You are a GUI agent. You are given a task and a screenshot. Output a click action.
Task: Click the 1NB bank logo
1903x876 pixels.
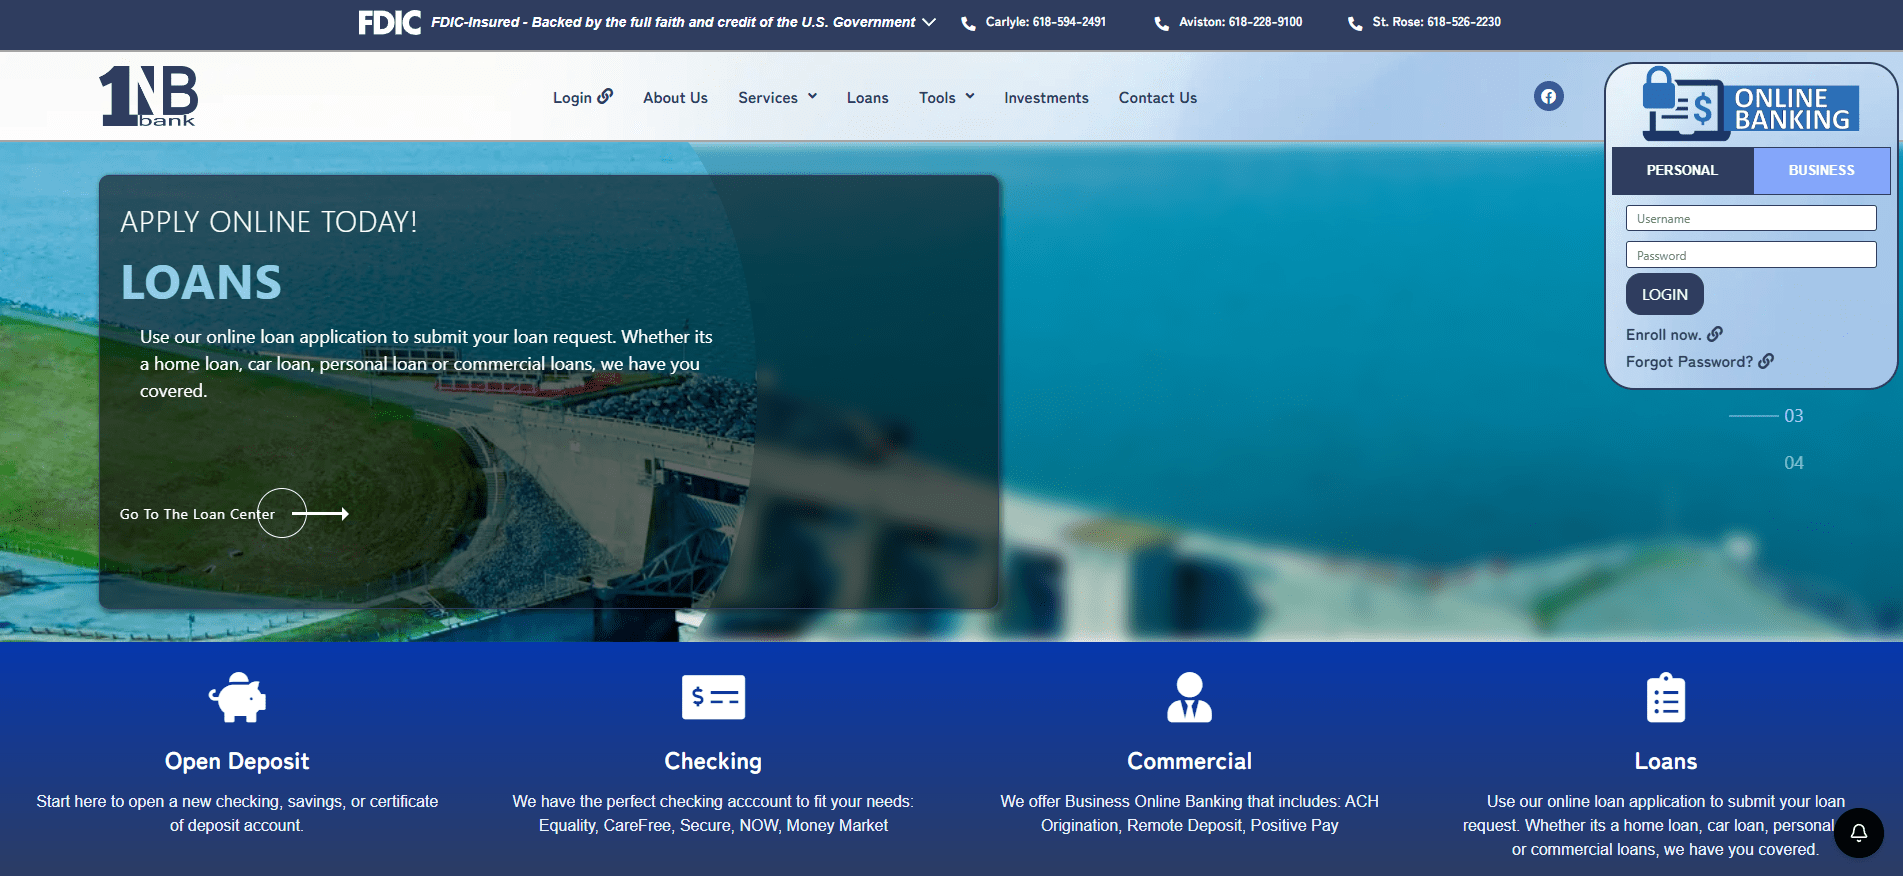click(x=148, y=96)
